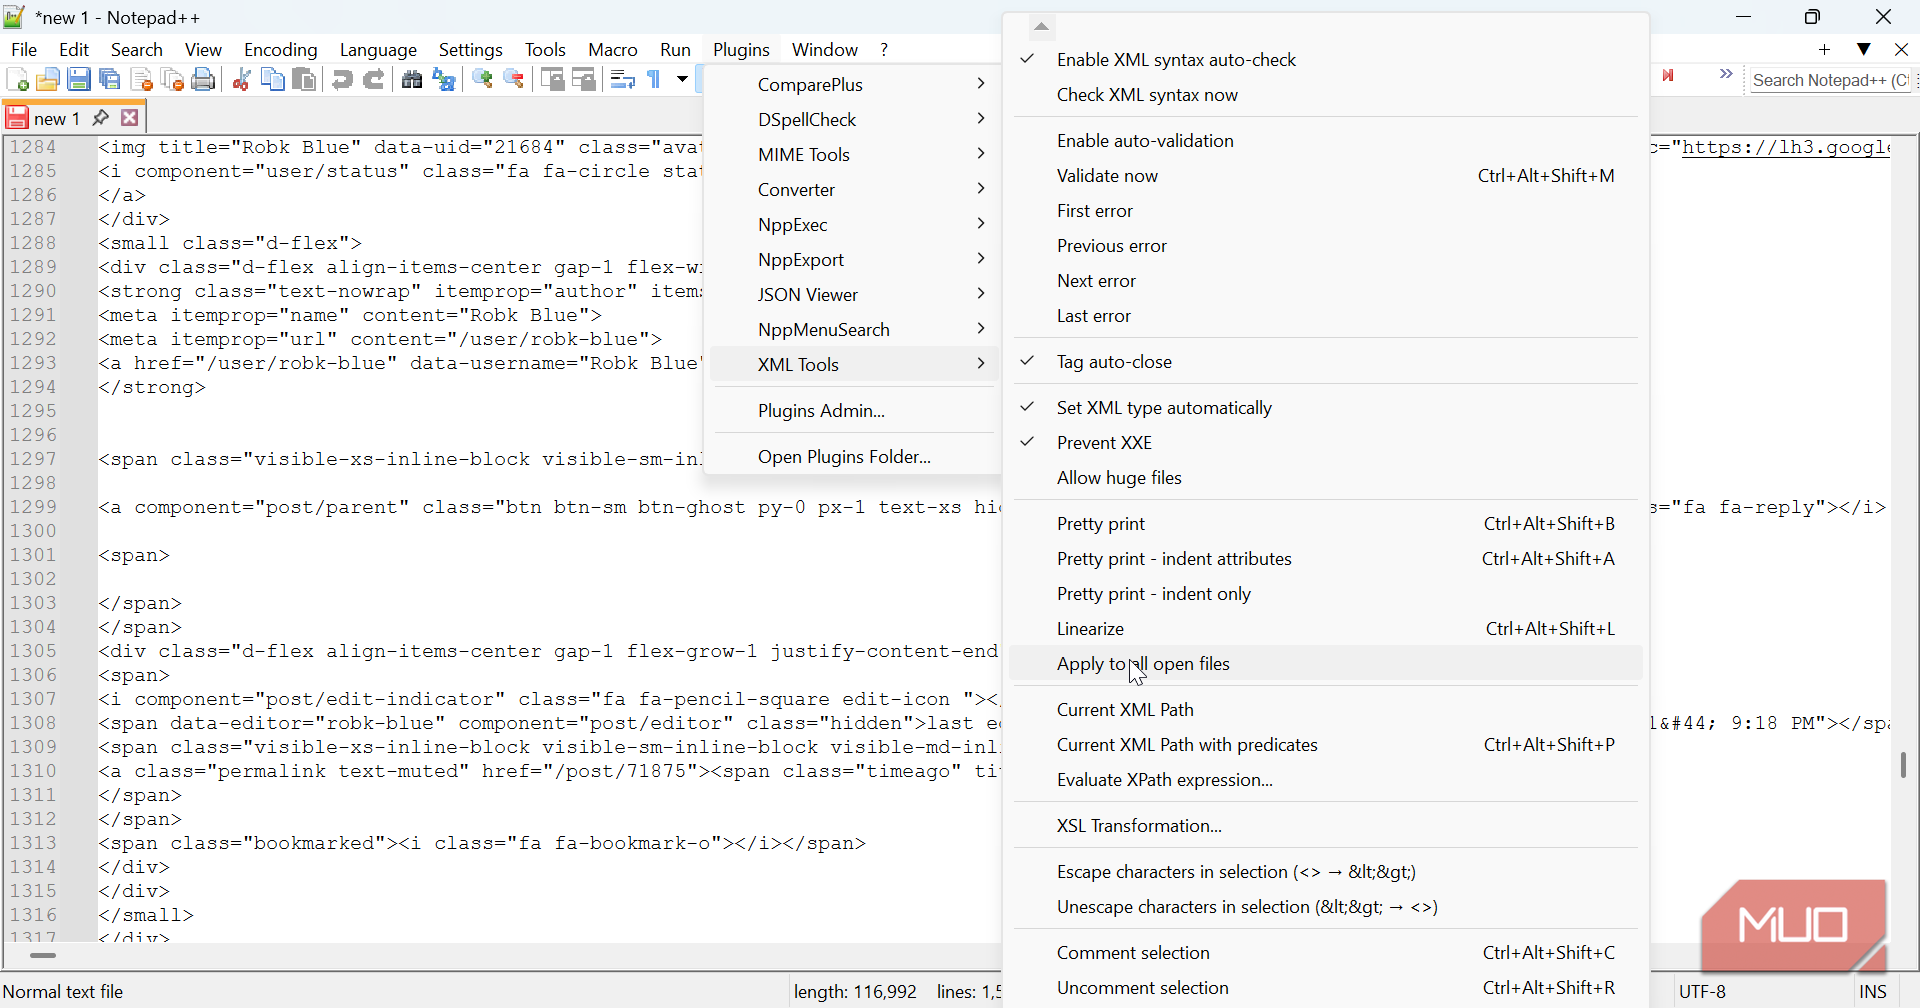The width and height of the screenshot is (1920, 1008).
Task: Click the New file toolbar icon
Action: point(17,80)
